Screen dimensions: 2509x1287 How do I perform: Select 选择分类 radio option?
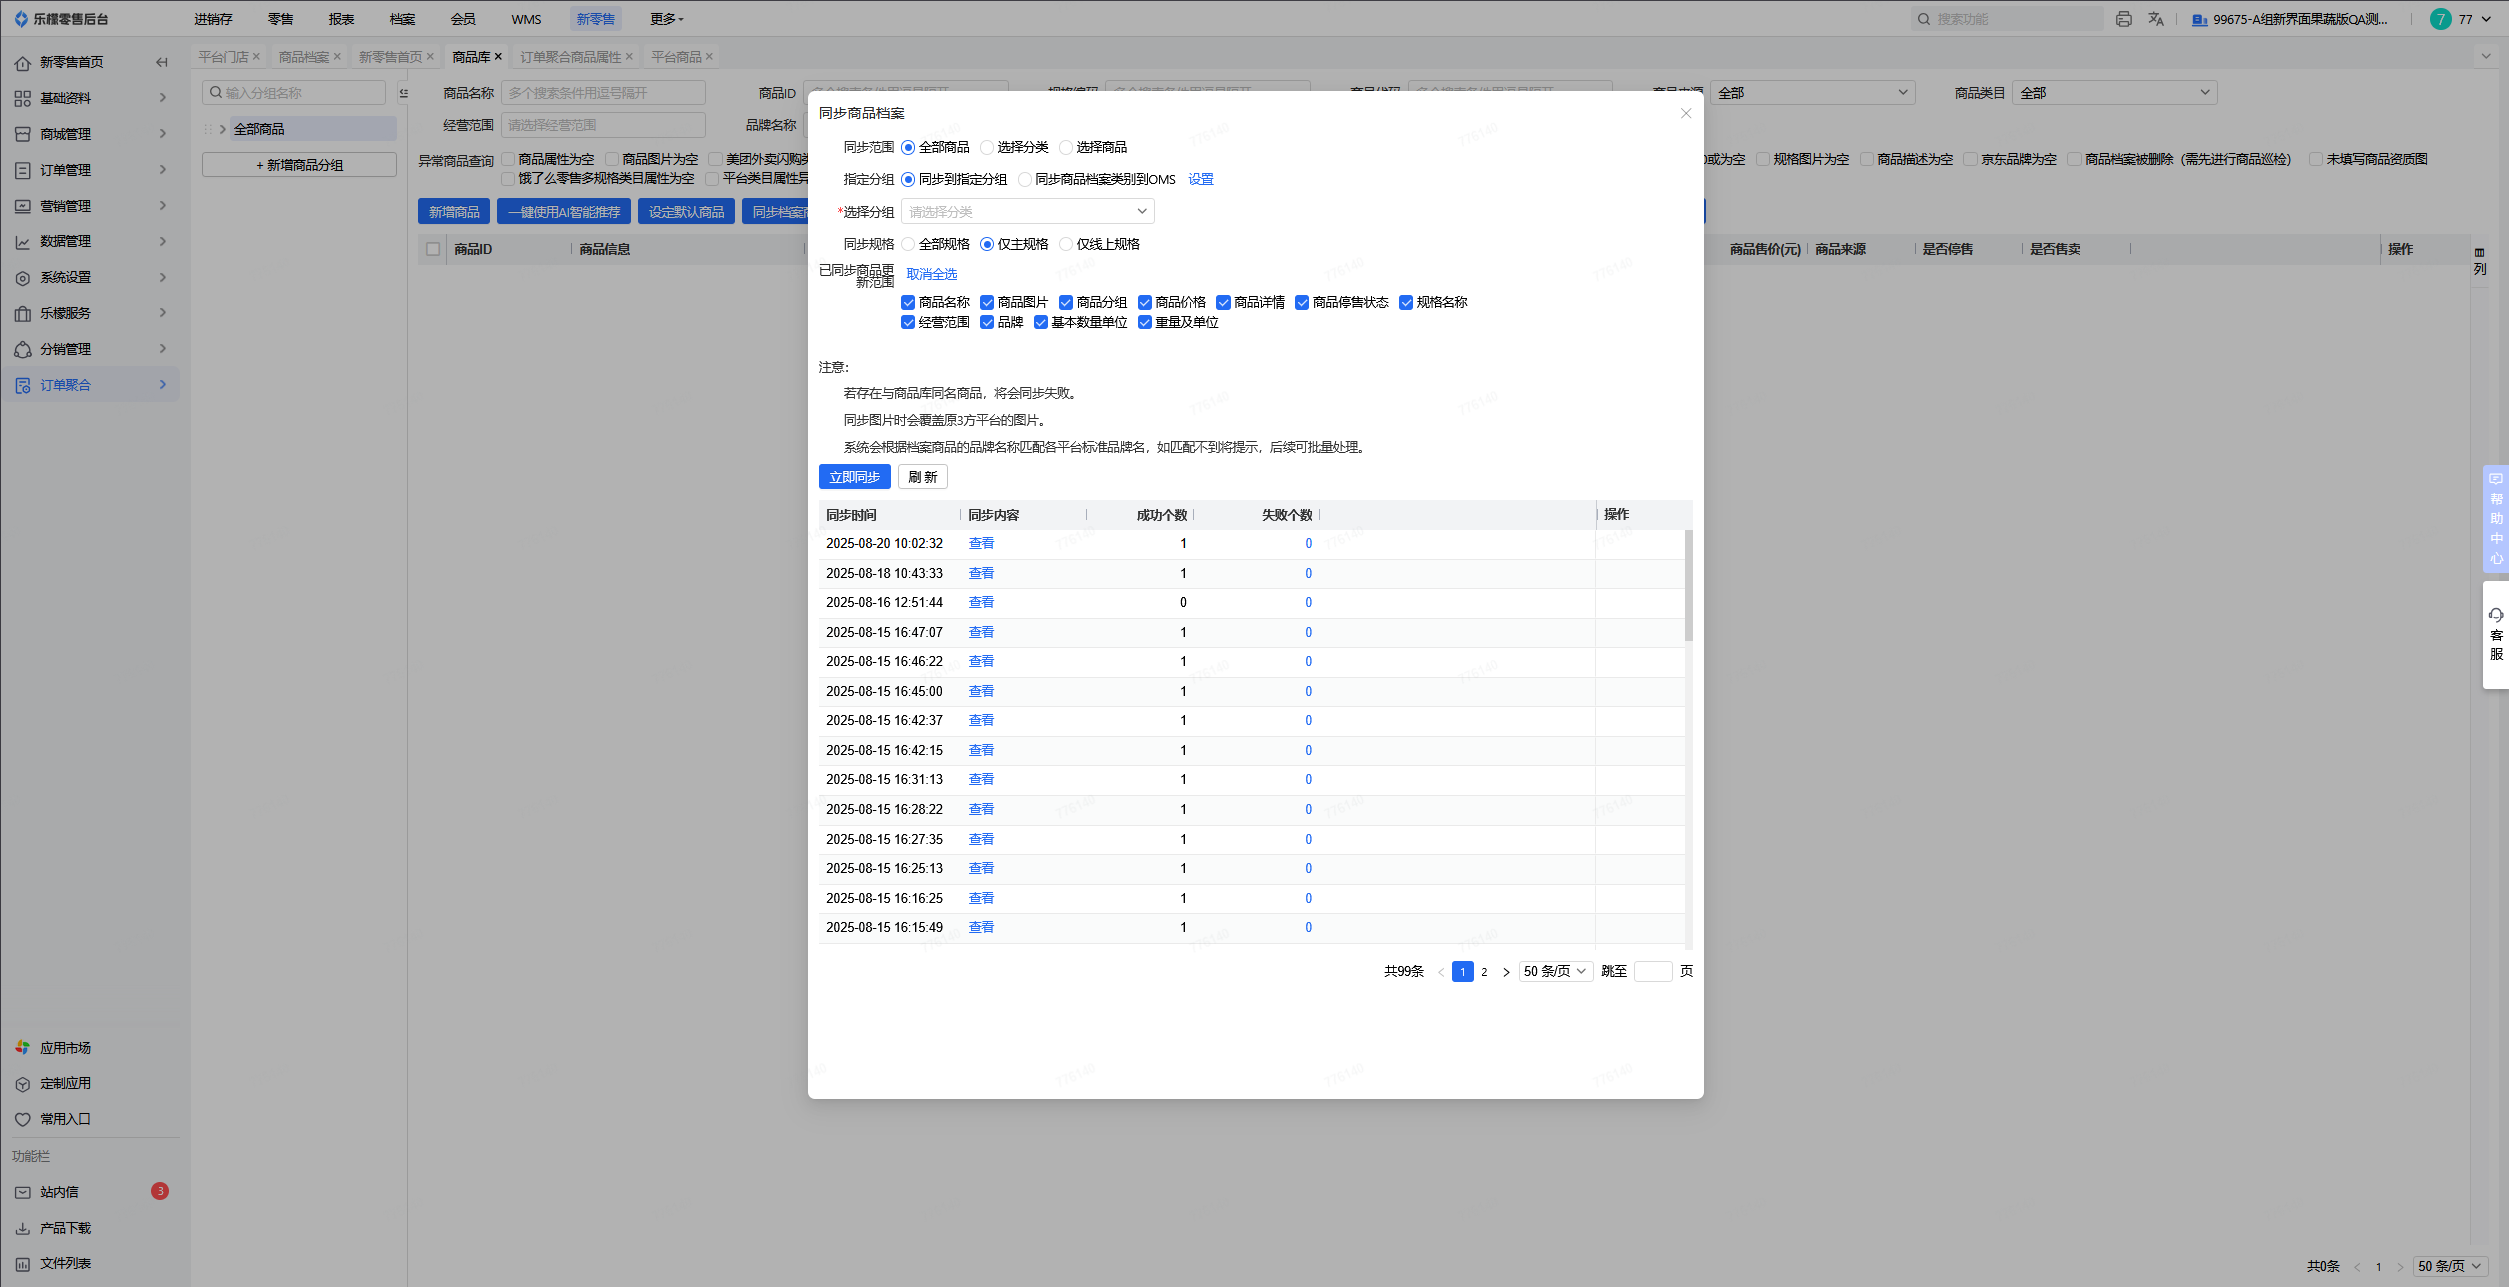click(987, 148)
